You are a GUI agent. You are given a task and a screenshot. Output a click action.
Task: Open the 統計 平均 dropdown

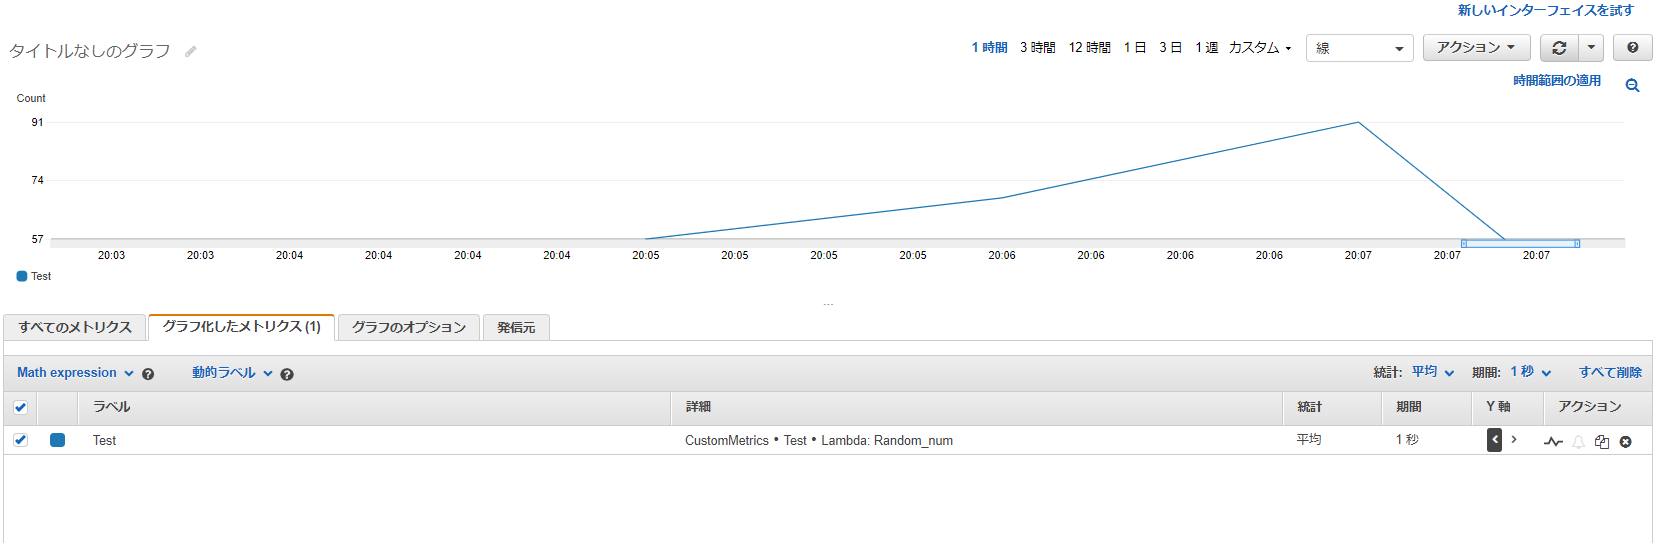pyautogui.click(x=1433, y=372)
